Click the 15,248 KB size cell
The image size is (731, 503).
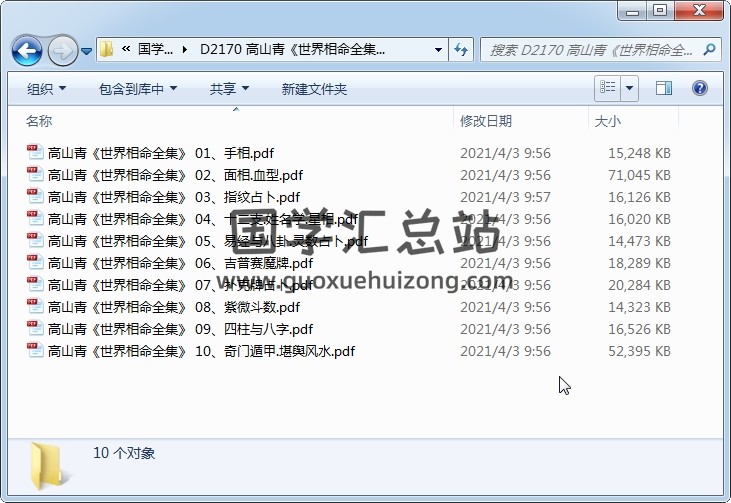coord(639,153)
